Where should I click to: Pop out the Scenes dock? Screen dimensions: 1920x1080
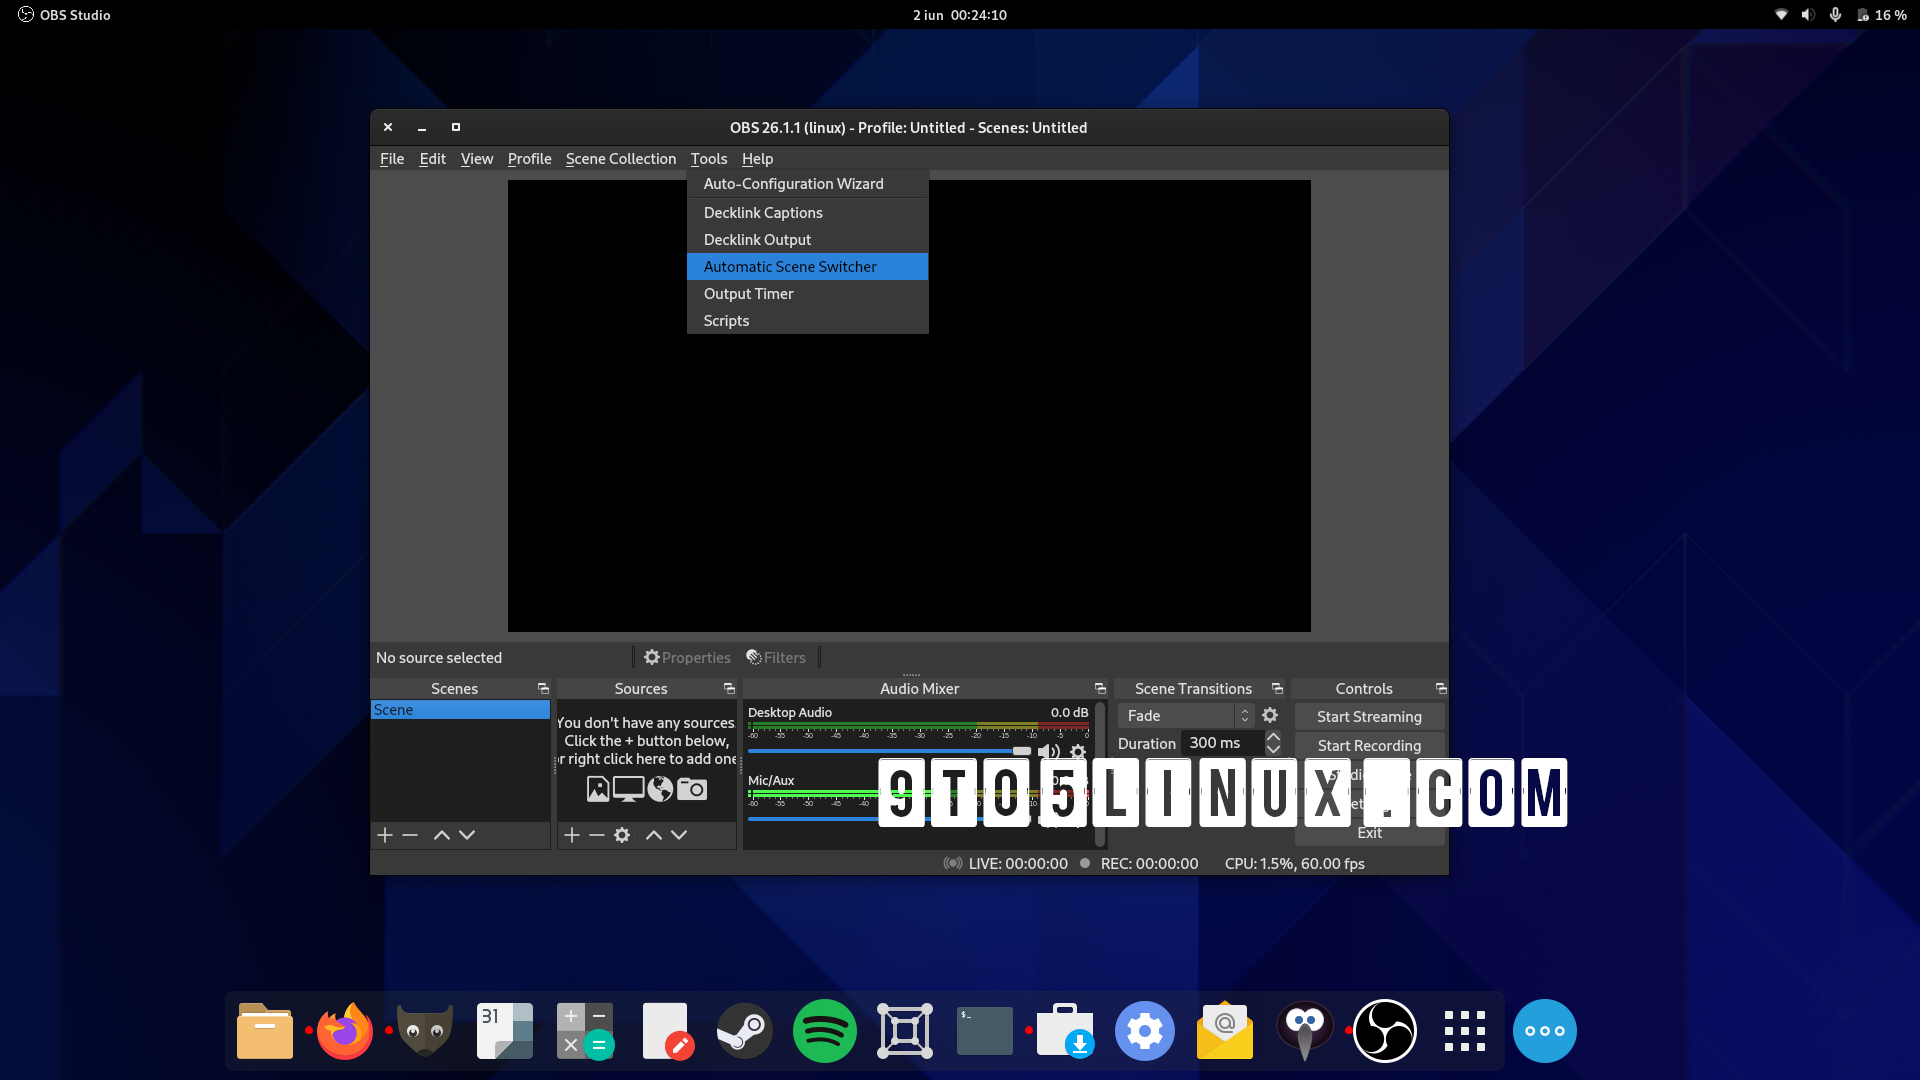[x=543, y=689]
